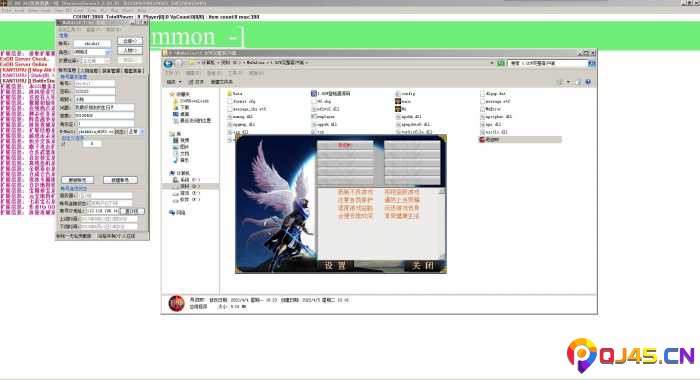The width and height of the screenshot is (700, 380).
Task: Click the 设置 settings button in launcher
Action: tap(335, 266)
